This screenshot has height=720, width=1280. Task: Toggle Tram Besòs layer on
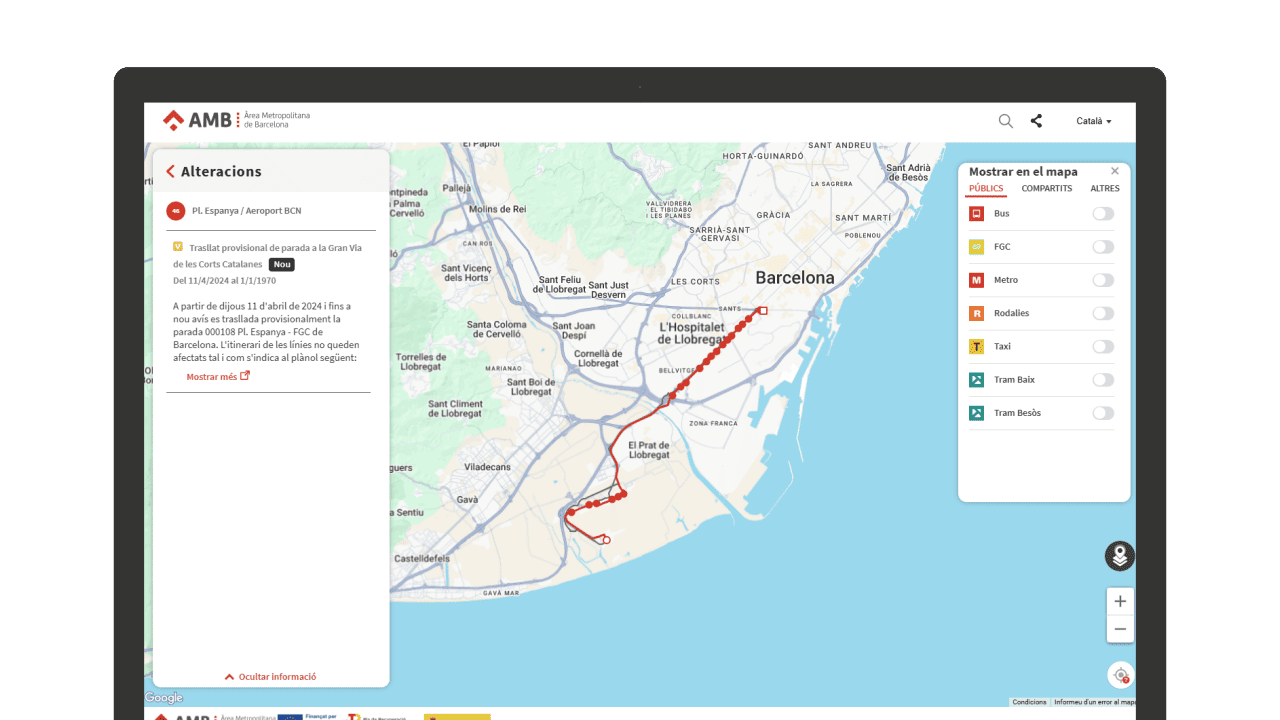(x=1102, y=413)
